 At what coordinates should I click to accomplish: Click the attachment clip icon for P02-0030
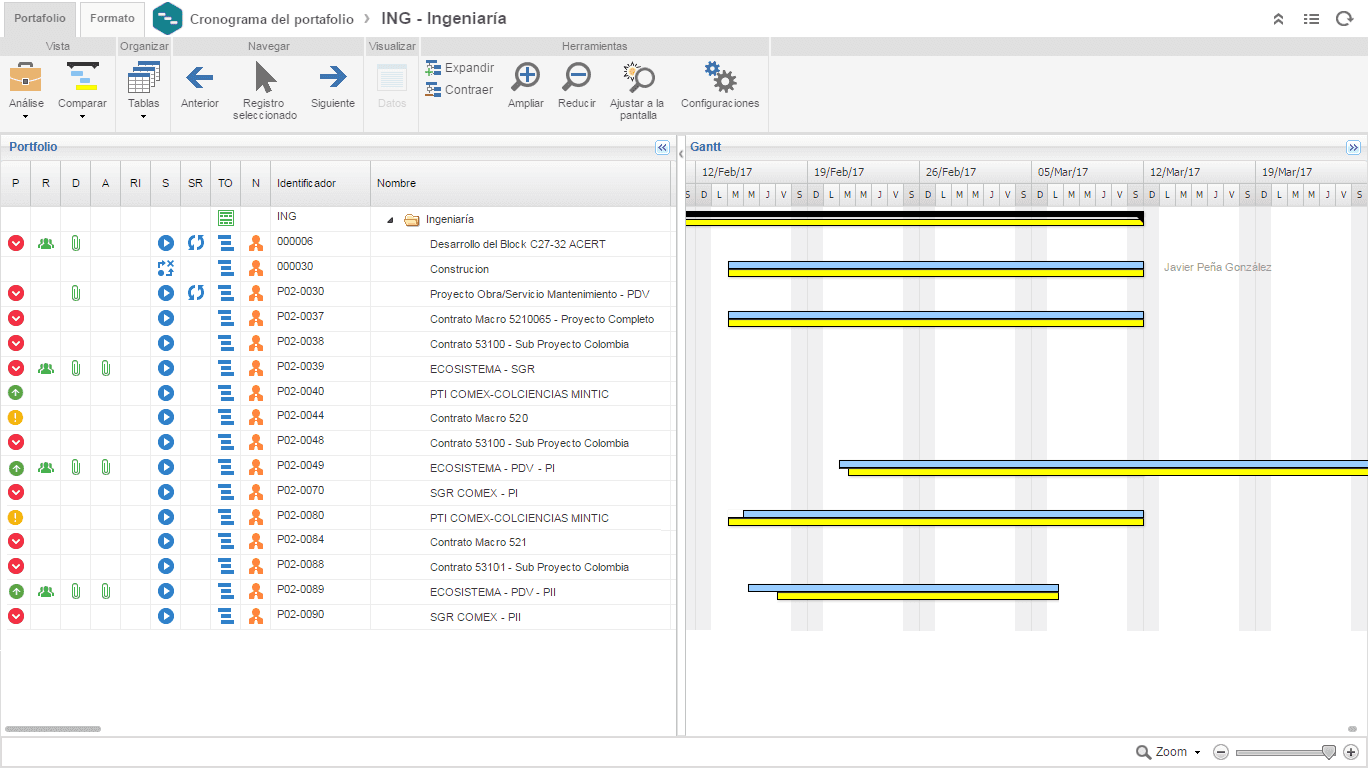coord(75,293)
